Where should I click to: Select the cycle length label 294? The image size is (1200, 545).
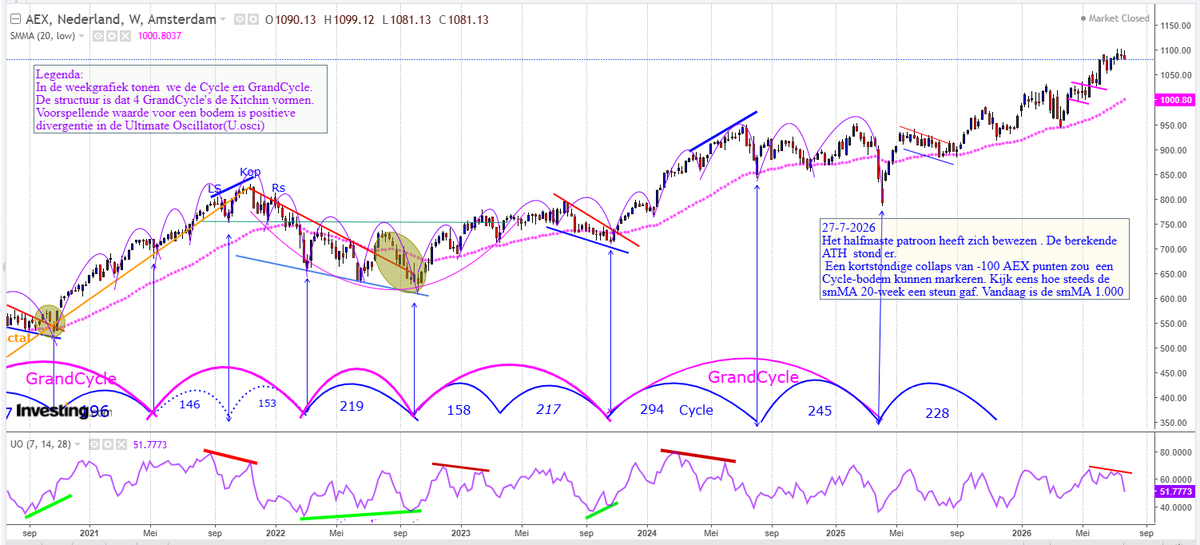pyautogui.click(x=652, y=409)
